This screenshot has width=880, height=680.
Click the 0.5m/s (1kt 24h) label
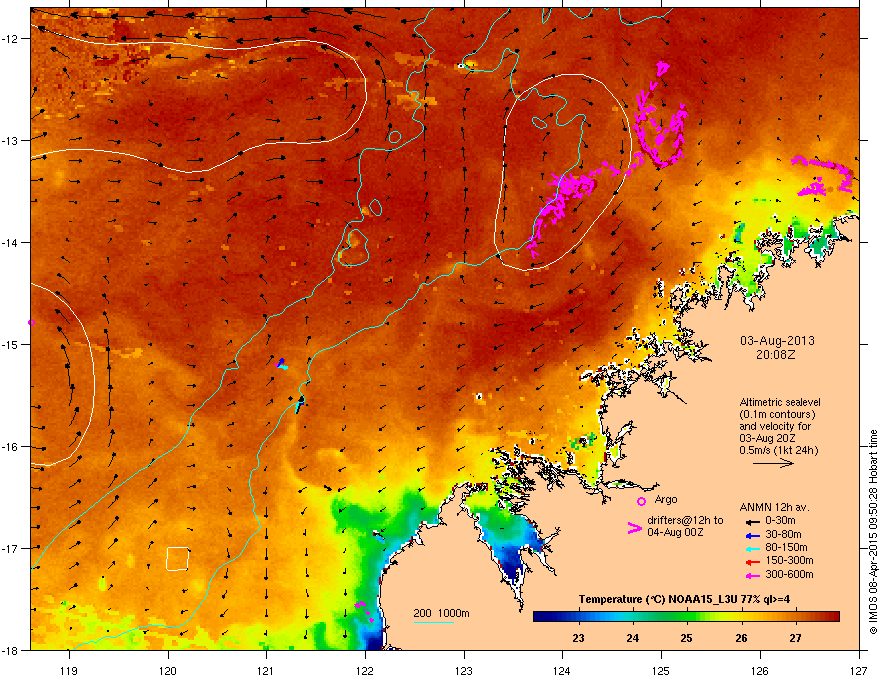coord(779,451)
